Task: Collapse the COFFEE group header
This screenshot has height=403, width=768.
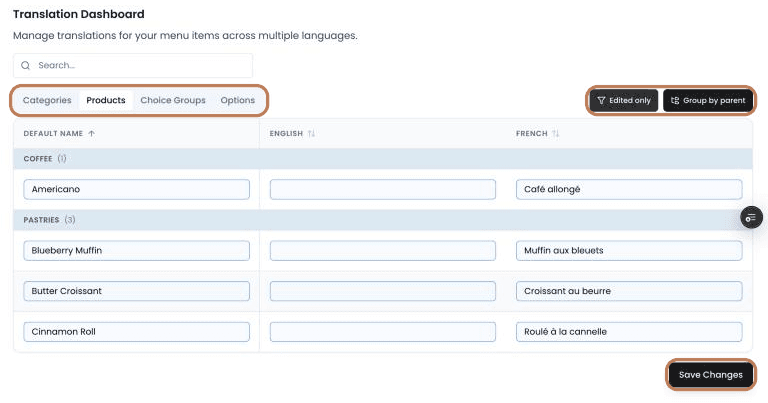Action: [383, 159]
